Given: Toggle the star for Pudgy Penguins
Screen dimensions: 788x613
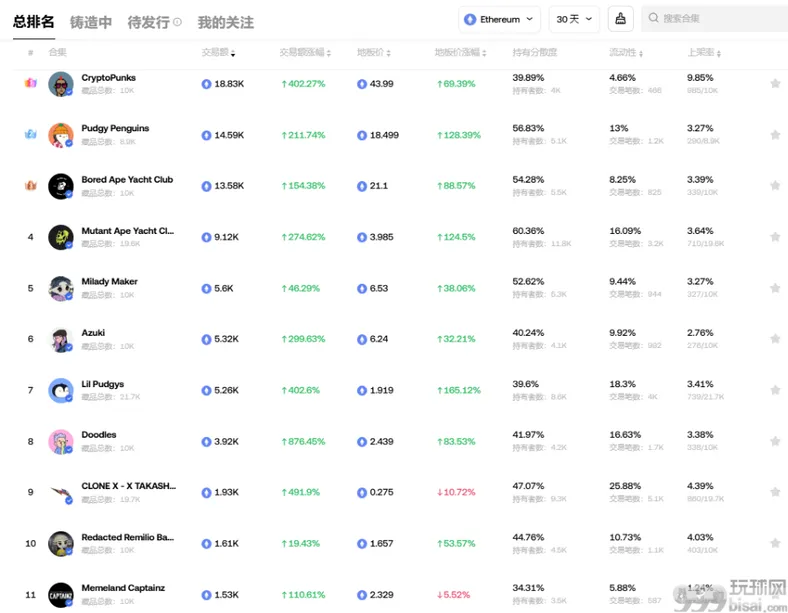Looking at the screenshot, I should (775, 135).
